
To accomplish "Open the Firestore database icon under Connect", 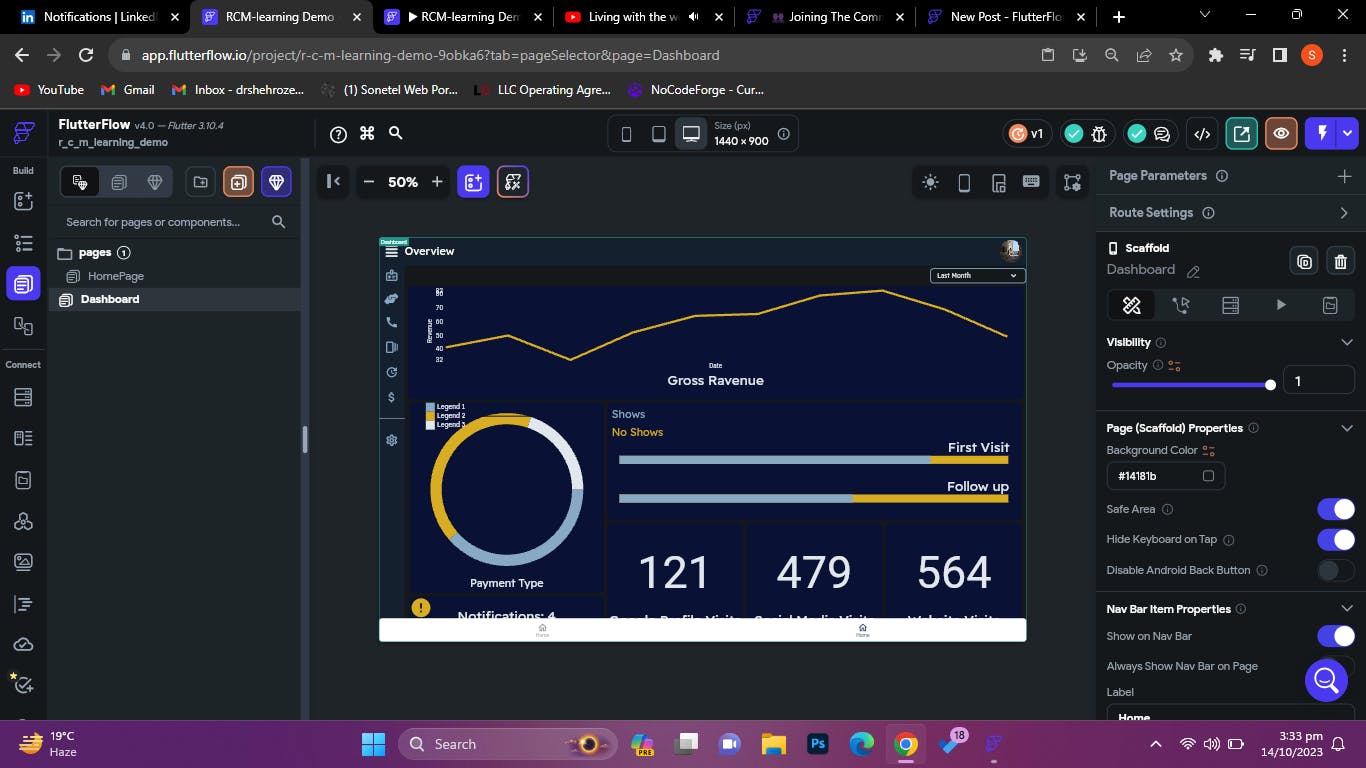I will click(x=23, y=397).
